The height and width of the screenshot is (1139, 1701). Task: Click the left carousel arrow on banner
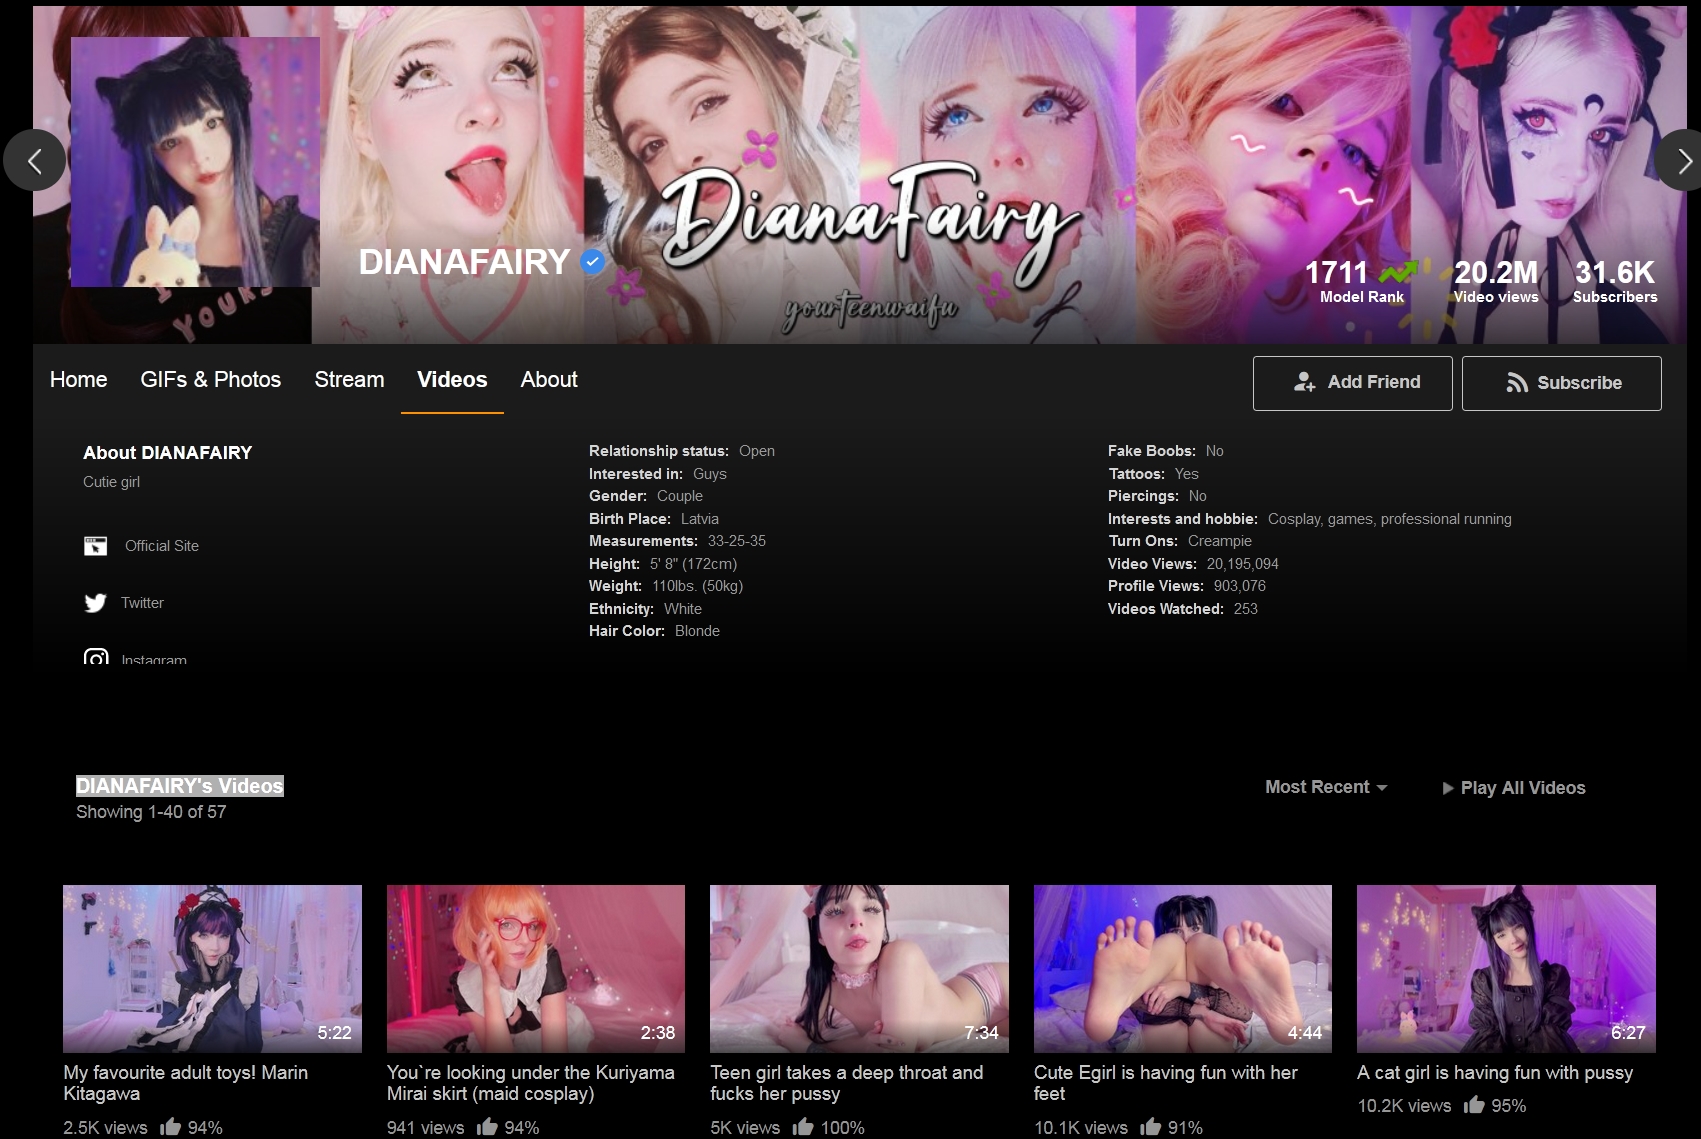click(x=34, y=160)
